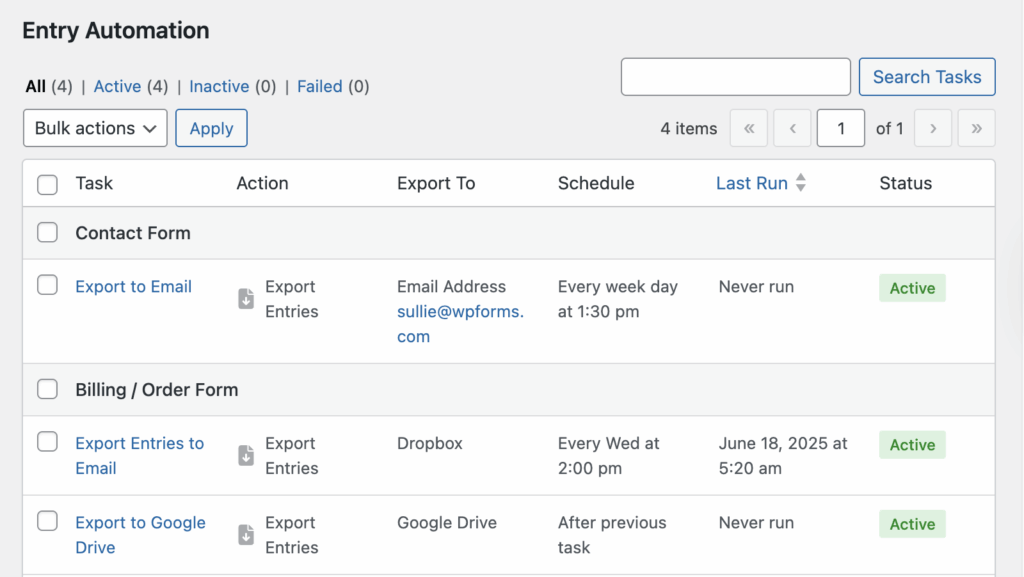Open the sullie@wpforms.com email link
The height and width of the screenshot is (577, 1024).
coord(460,324)
